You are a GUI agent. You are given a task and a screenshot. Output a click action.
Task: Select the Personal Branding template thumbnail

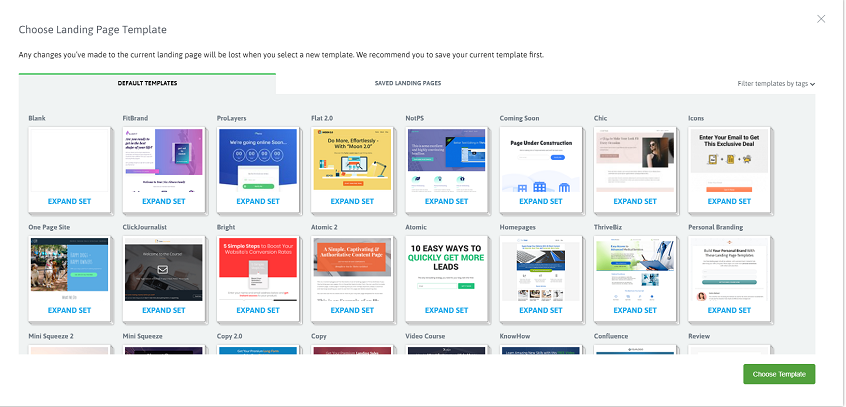729,269
